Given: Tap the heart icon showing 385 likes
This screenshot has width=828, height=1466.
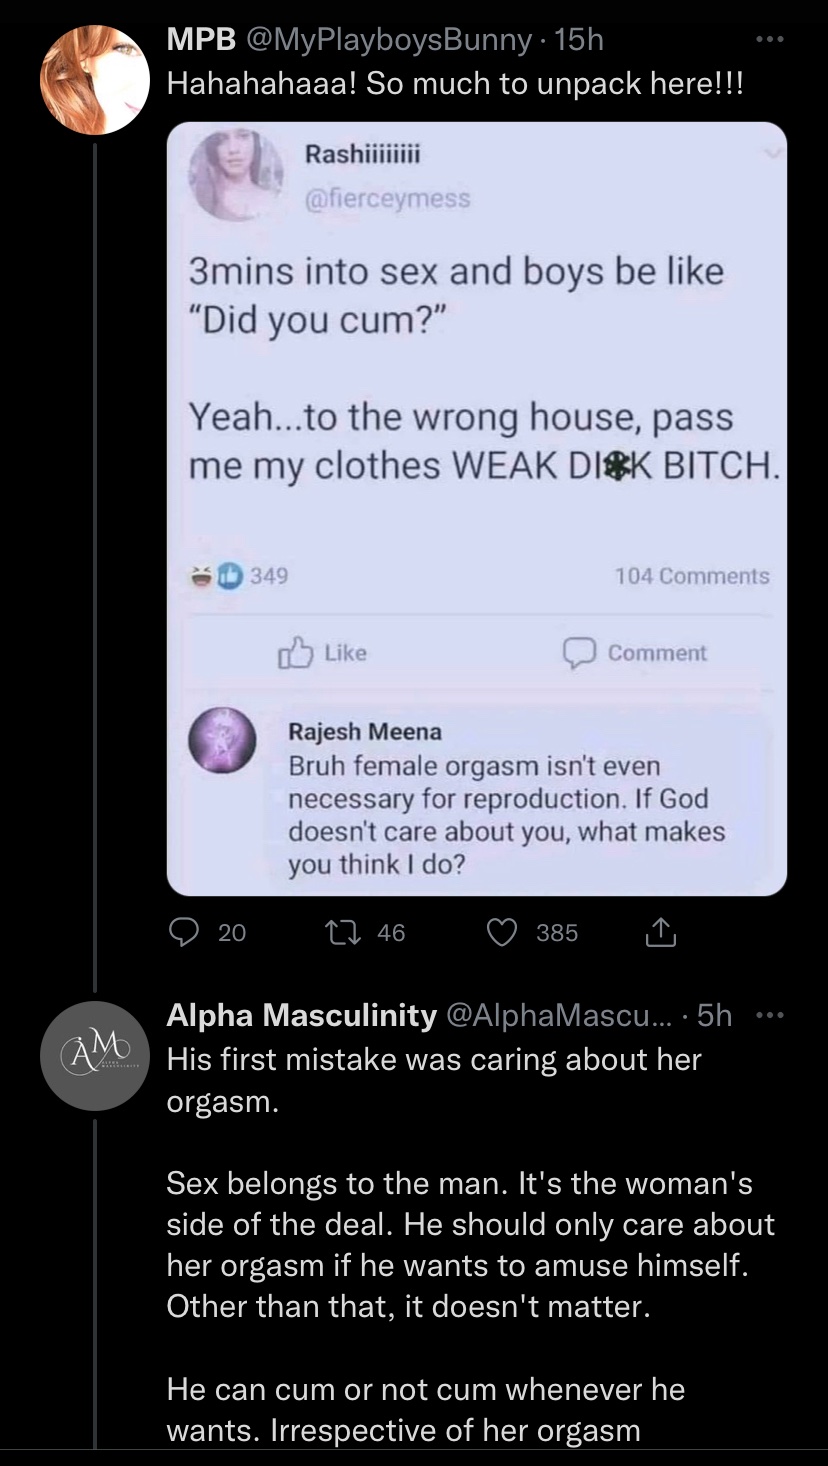Looking at the screenshot, I should coord(501,932).
